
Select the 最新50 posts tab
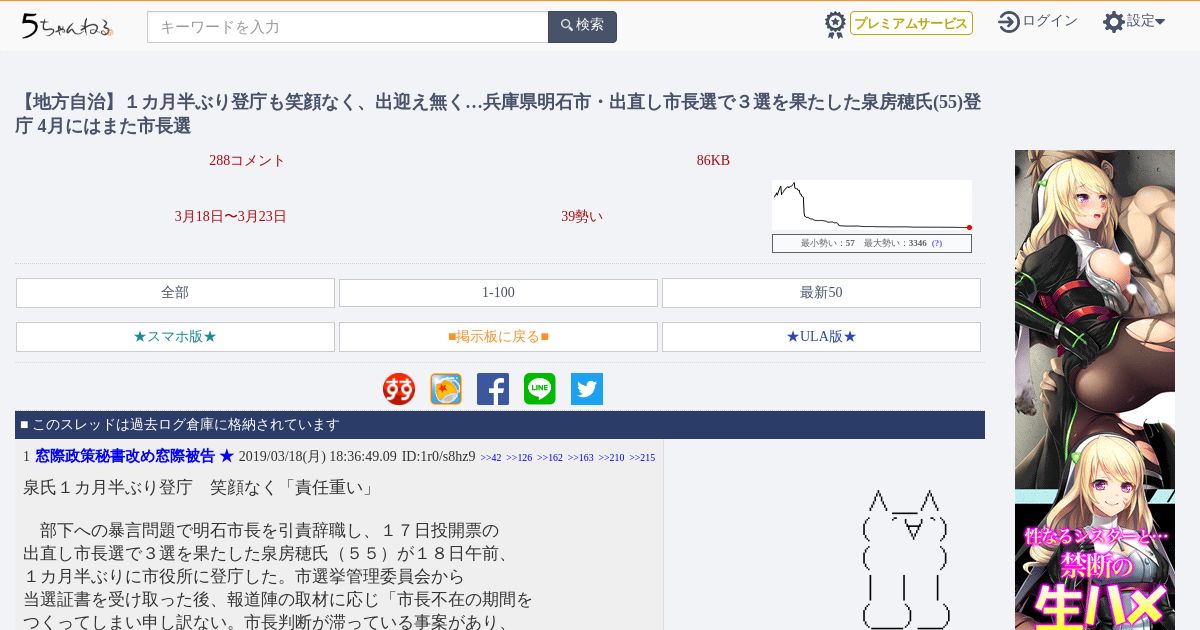[821, 293]
